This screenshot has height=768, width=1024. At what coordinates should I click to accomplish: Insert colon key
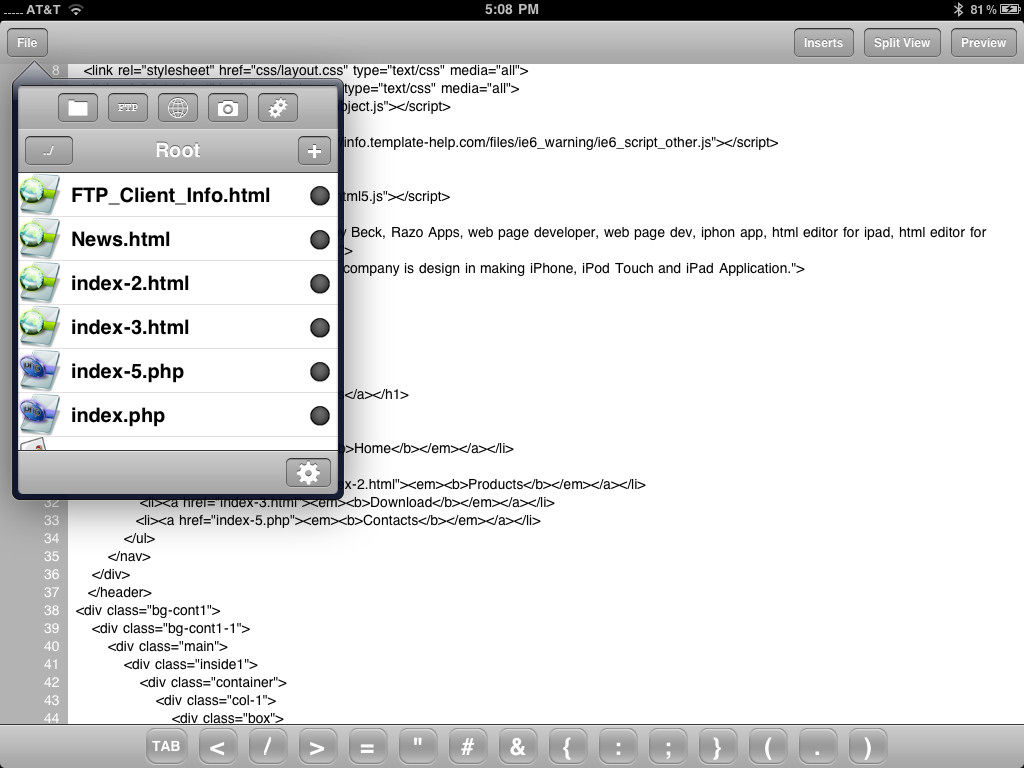pyautogui.click(x=618, y=746)
